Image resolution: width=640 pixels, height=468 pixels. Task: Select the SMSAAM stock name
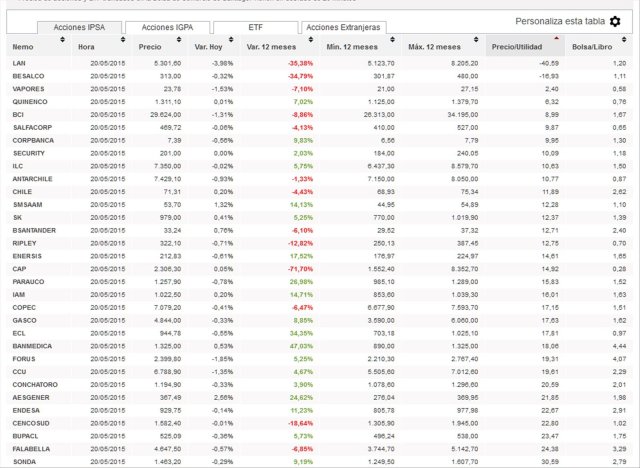pyautogui.click(x=27, y=204)
